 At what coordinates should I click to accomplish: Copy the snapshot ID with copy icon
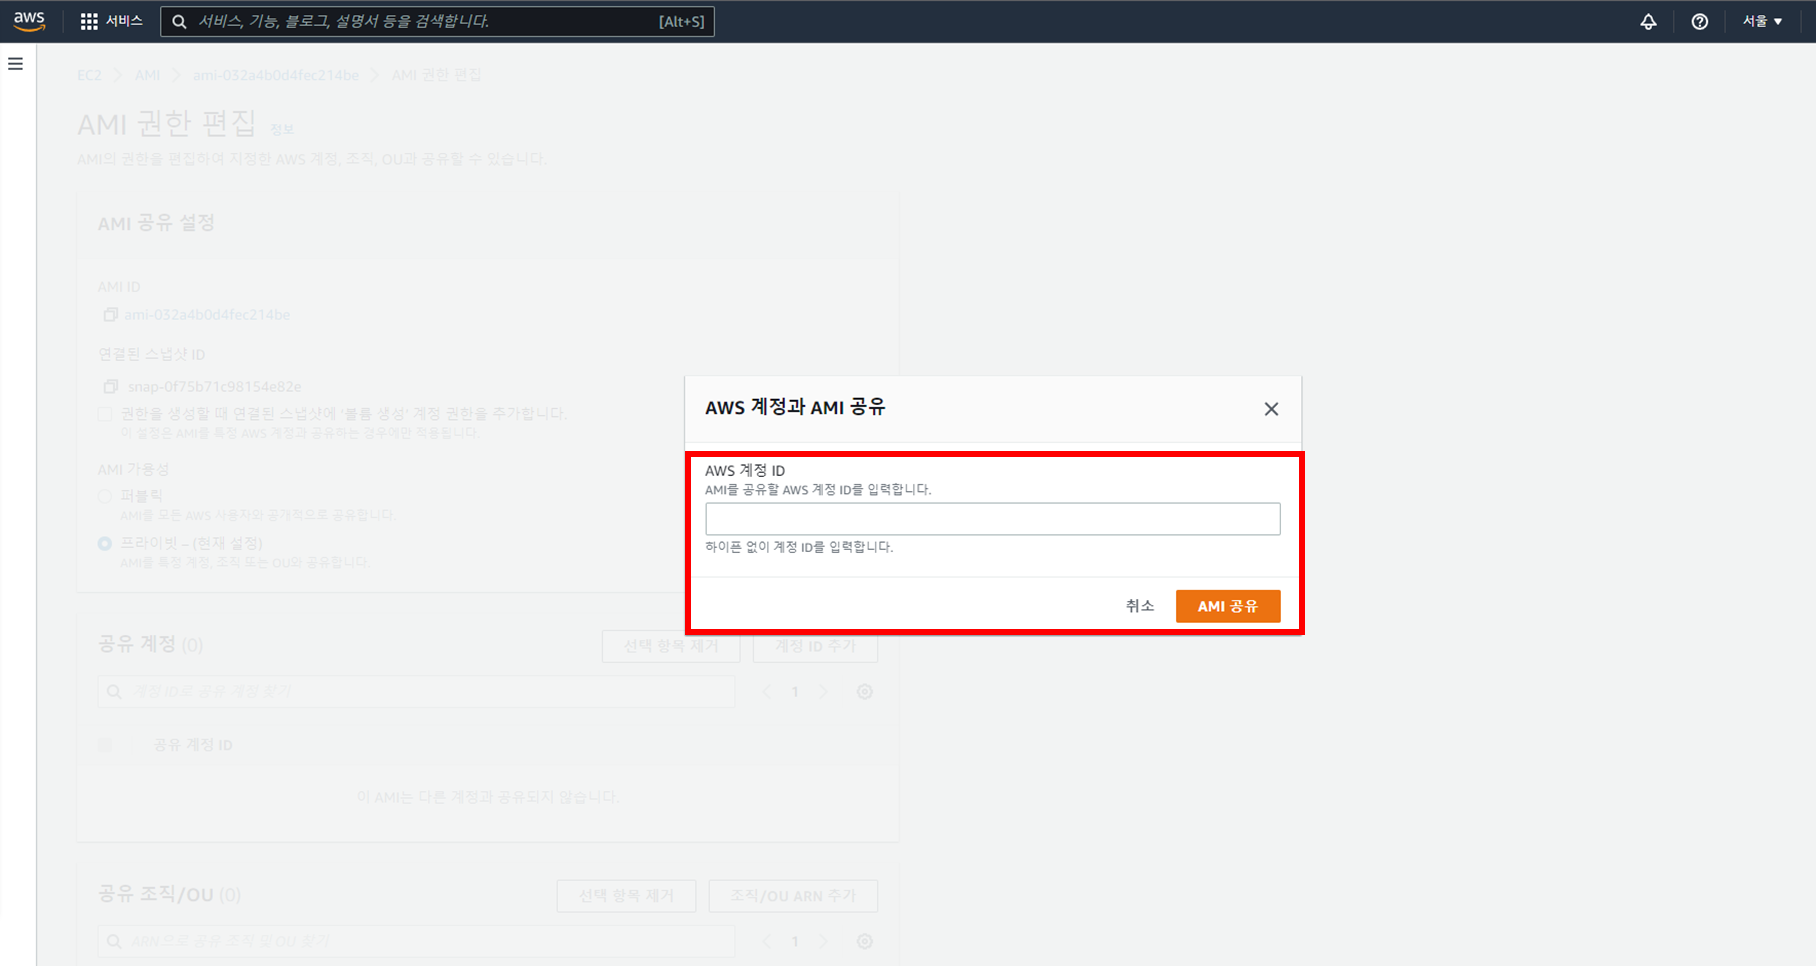110,386
